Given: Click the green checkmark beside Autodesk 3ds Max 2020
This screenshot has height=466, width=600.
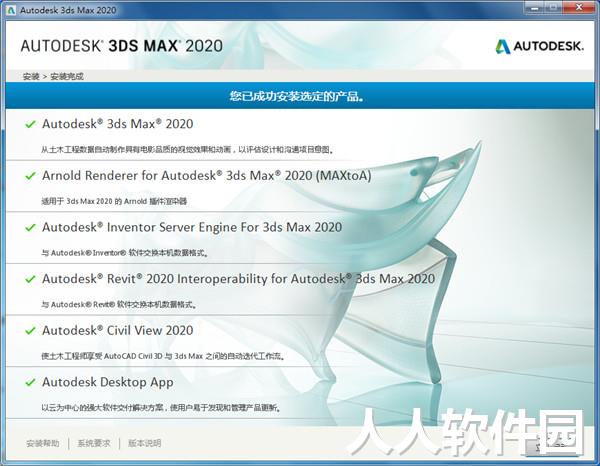Looking at the screenshot, I should click(x=30, y=124).
